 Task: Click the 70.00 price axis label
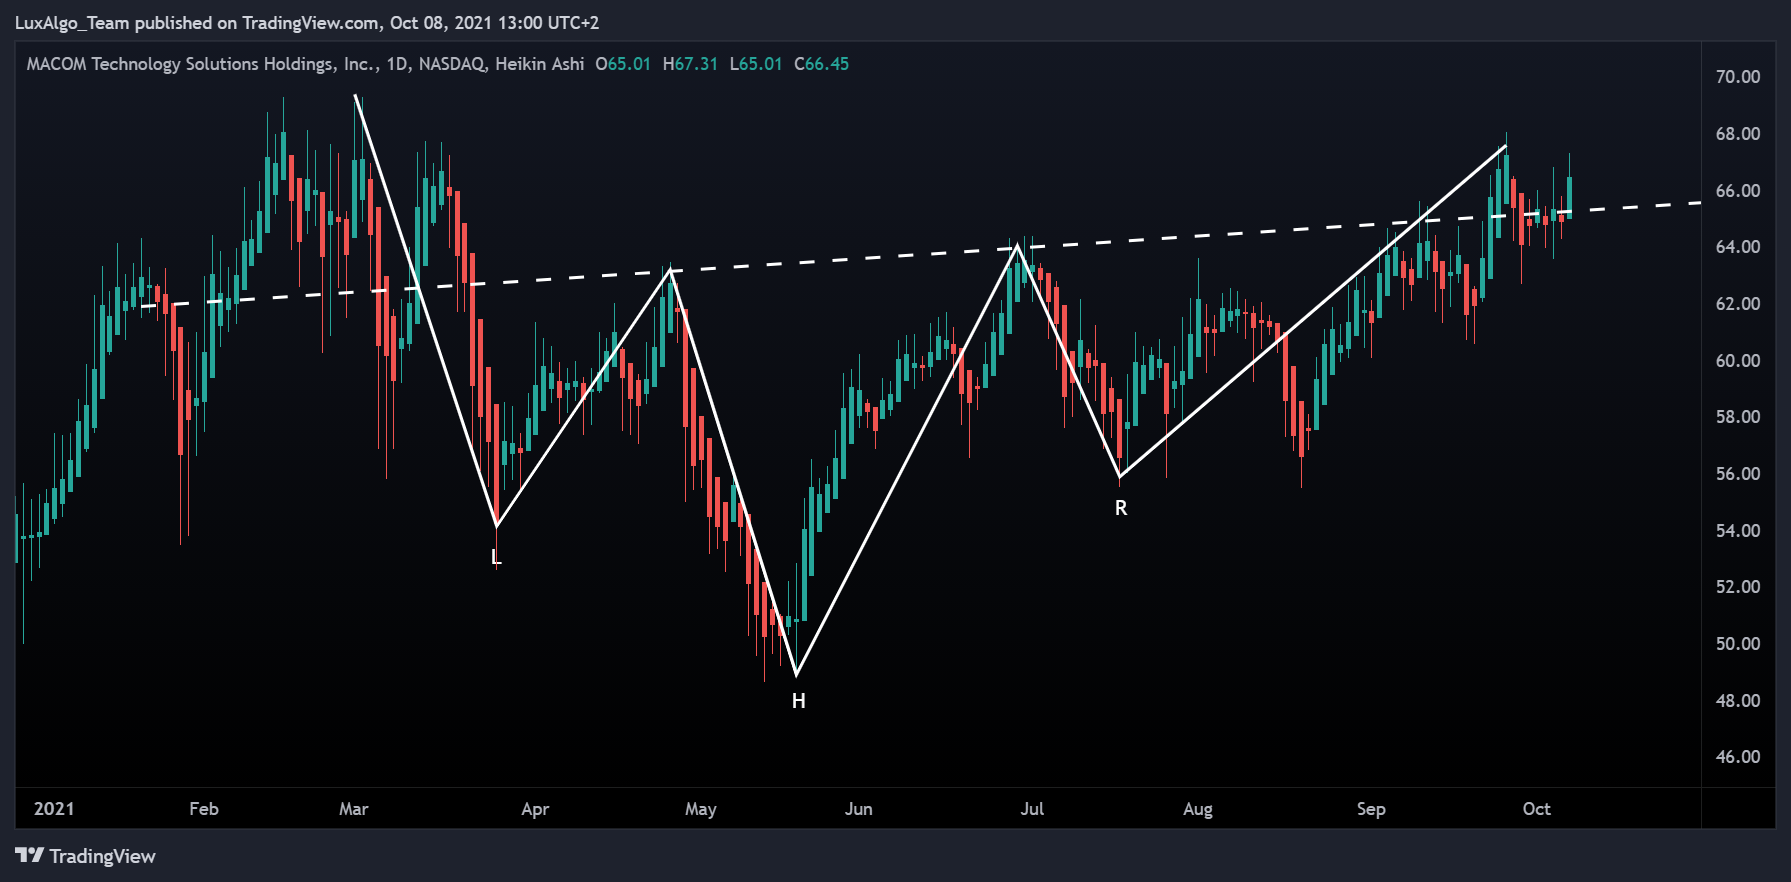[1738, 77]
